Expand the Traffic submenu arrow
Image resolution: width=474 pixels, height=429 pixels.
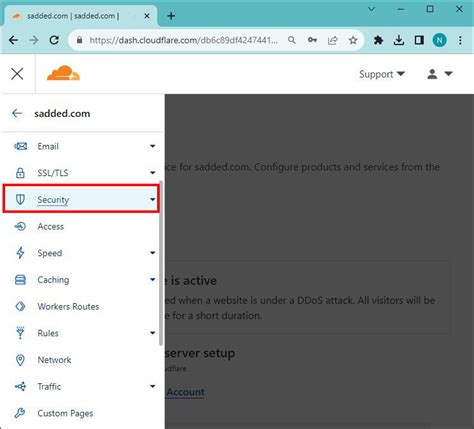pos(152,386)
